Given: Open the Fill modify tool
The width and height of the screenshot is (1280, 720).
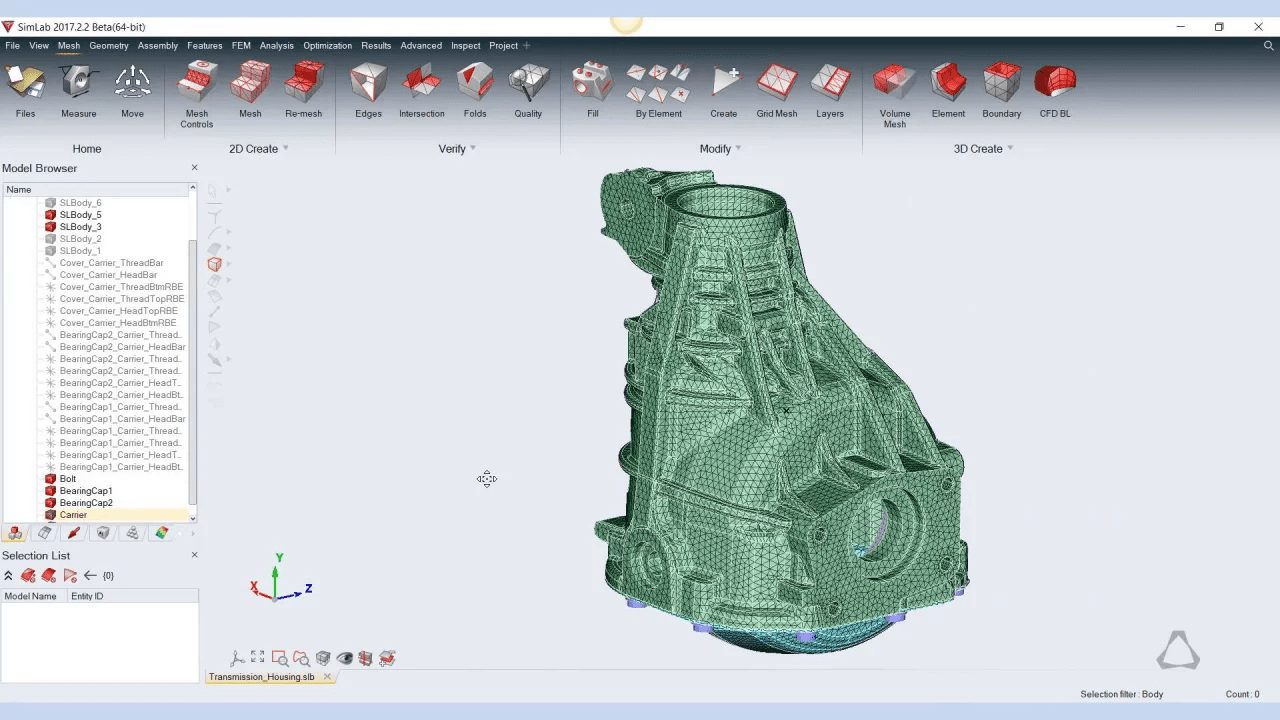Looking at the screenshot, I should [592, 92].
